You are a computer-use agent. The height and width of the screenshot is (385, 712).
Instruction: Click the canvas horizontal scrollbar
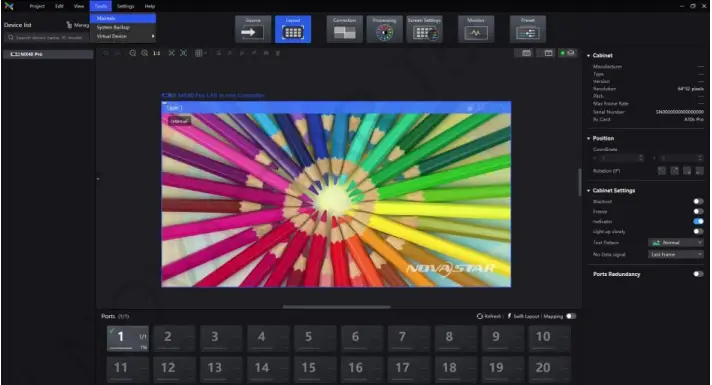[x=336, y=307]
